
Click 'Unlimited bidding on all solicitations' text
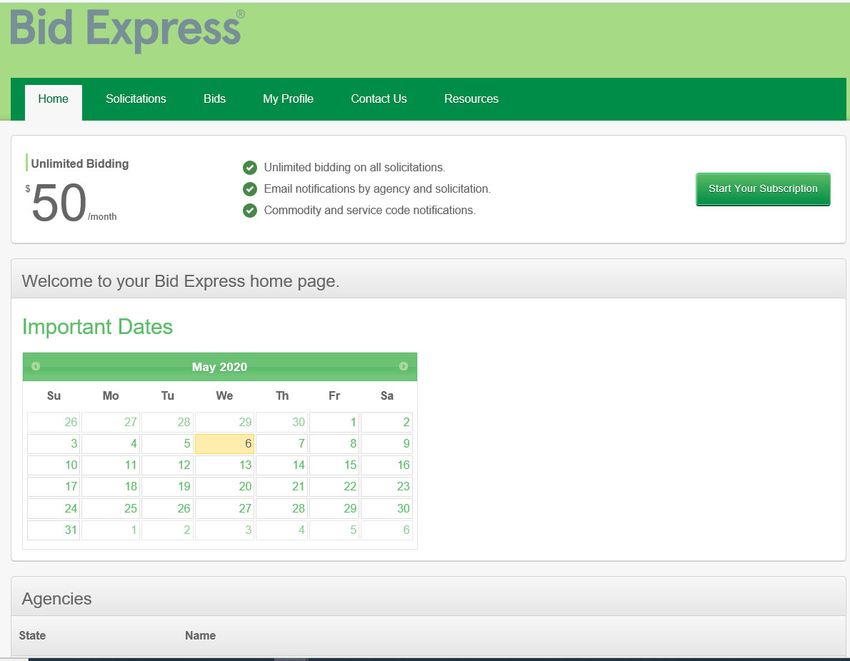click(355, 168)
